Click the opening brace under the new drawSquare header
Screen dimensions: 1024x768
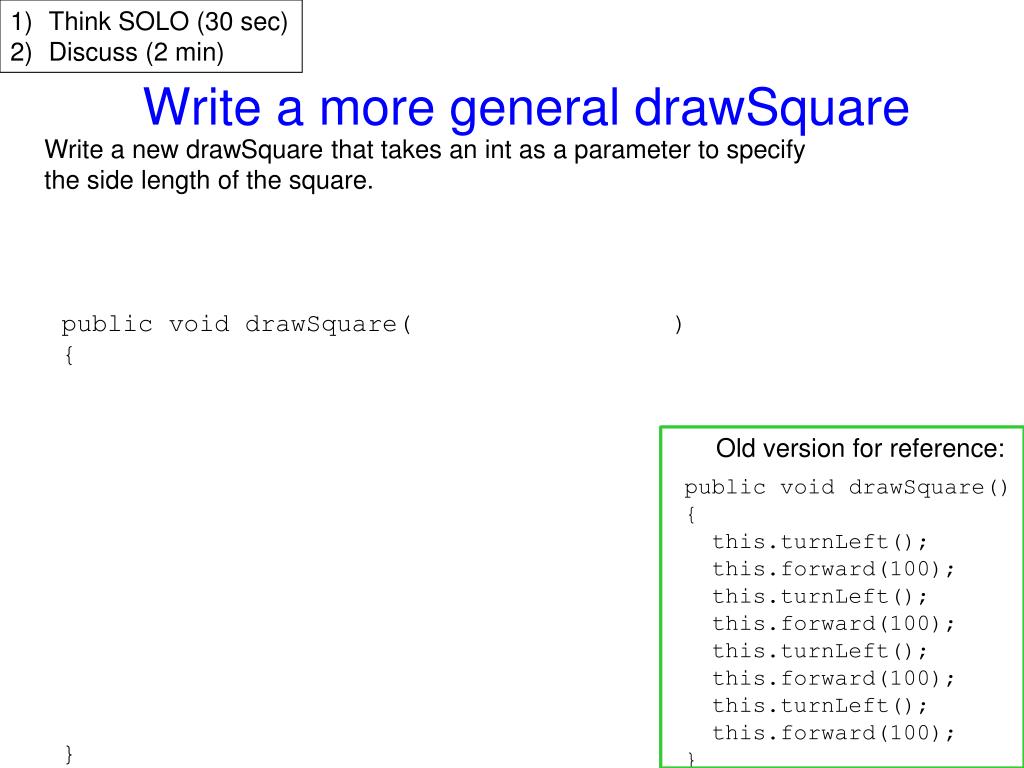tap(69, 356)
